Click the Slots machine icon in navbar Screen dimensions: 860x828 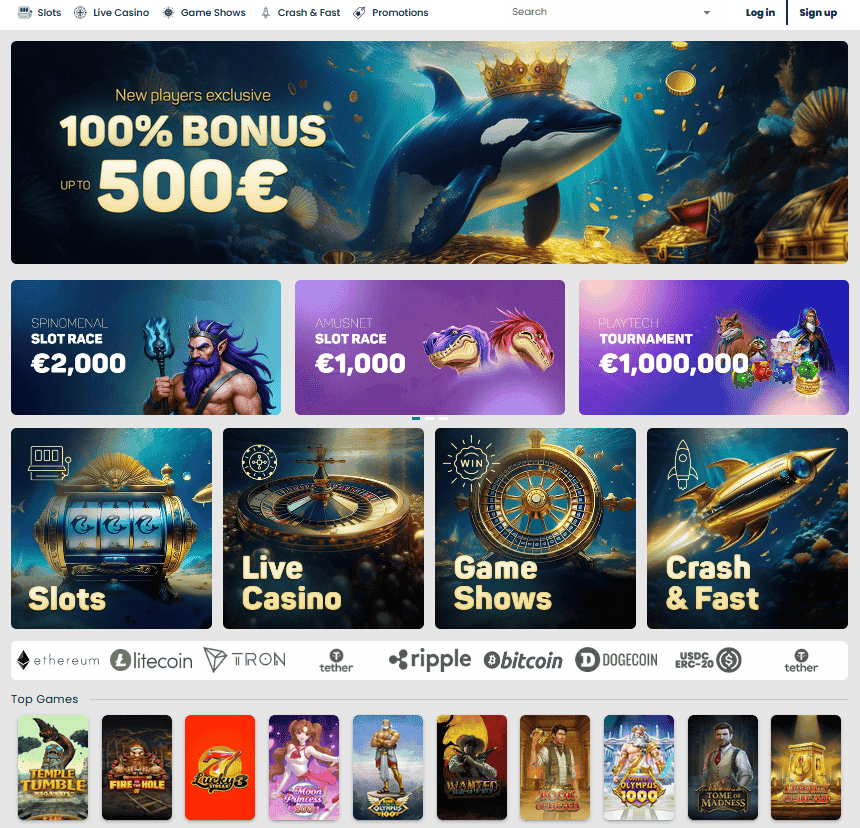tap(25, 12)
